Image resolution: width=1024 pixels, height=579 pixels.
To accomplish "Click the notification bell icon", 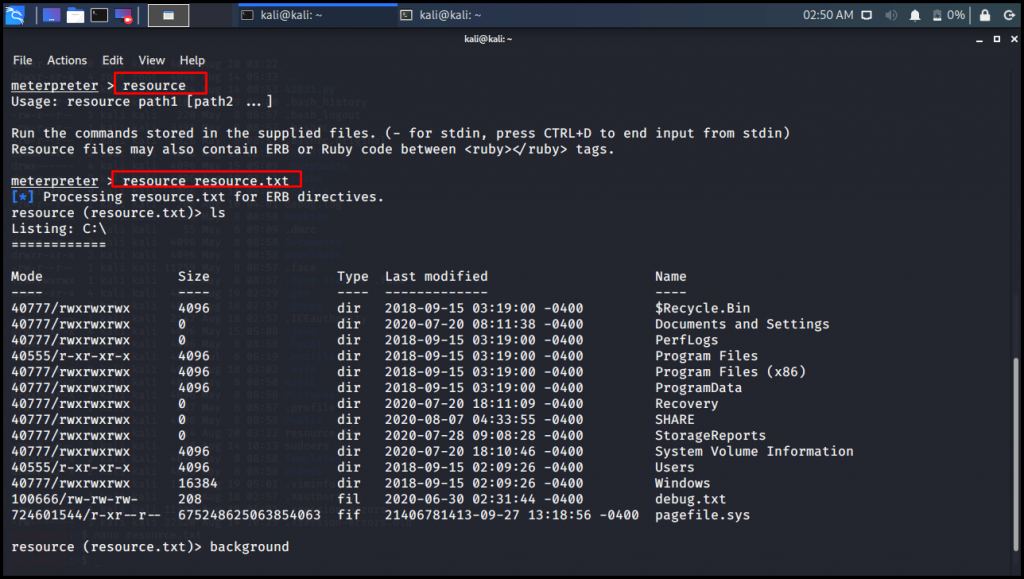I will (x=915, y=15).
